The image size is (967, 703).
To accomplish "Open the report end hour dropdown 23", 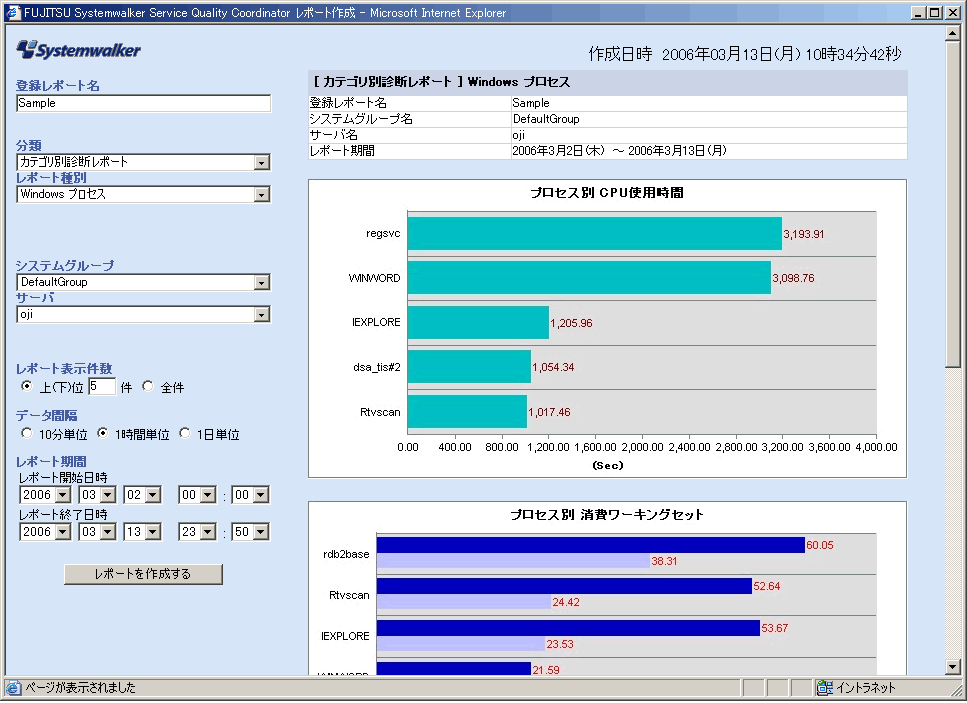I will coord(197,532).
